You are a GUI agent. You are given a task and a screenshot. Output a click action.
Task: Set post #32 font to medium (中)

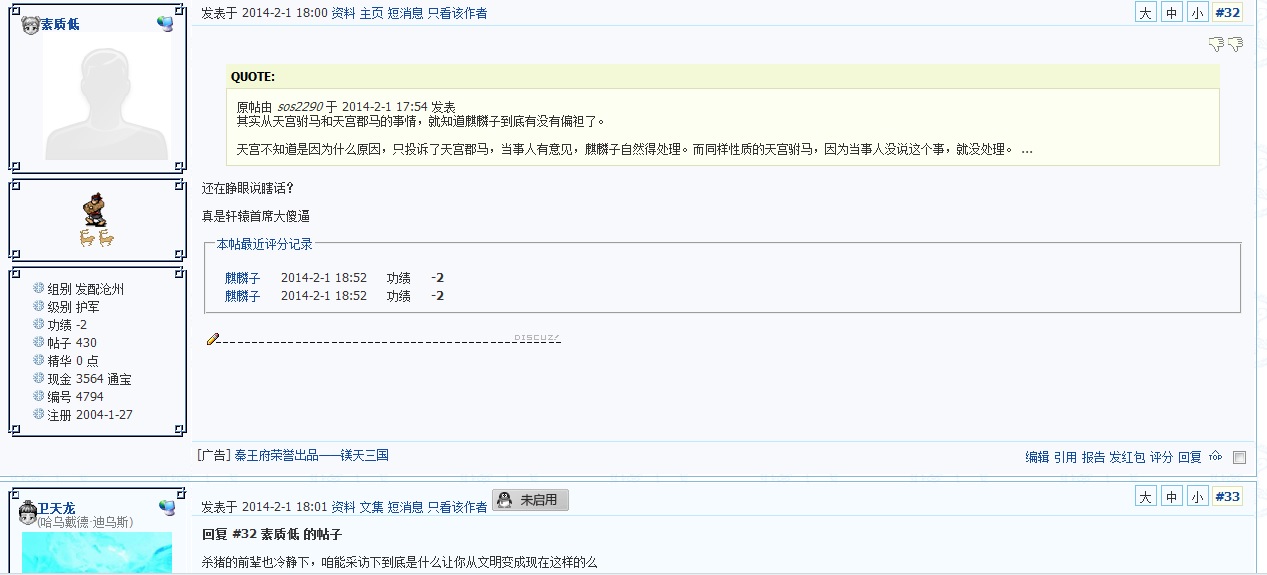pyautogui.click(x=1172, y=13)
